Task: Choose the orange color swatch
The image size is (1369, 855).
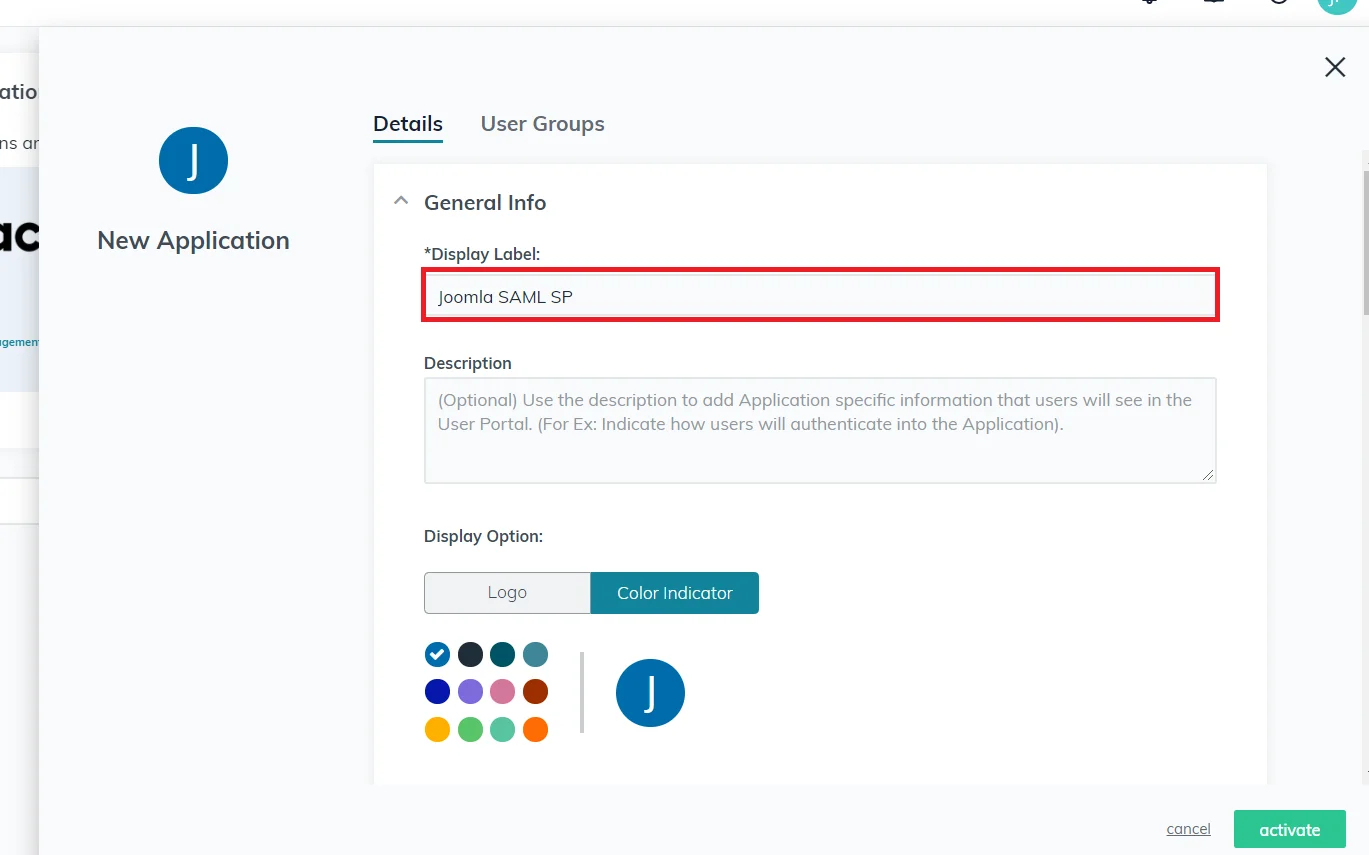Action: (535, 730)
